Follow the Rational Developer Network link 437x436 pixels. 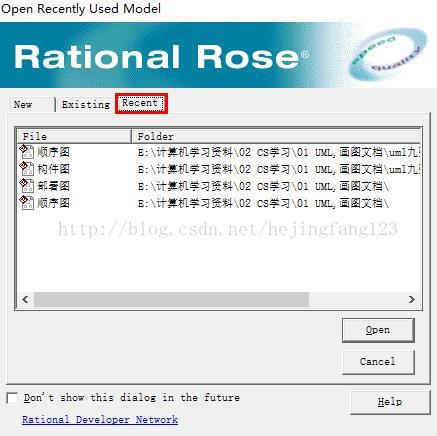pyautogui.click(x=100, y=419)
